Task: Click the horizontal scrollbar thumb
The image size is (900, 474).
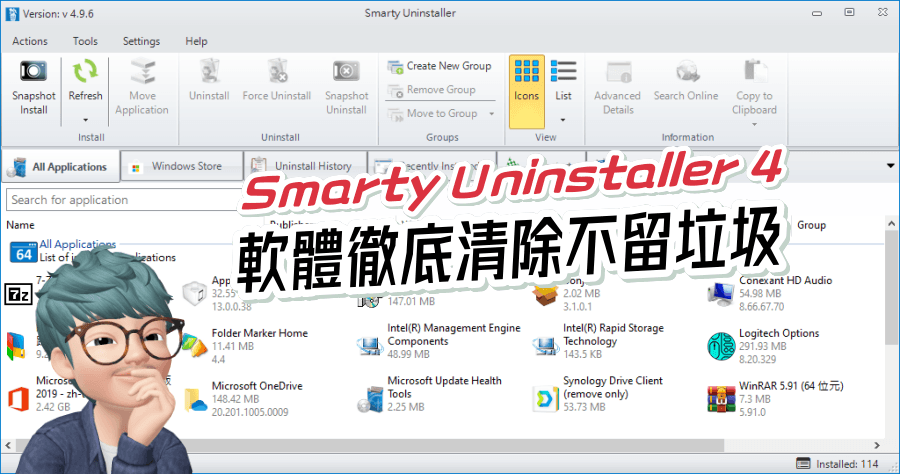Action: click(370, 445)
